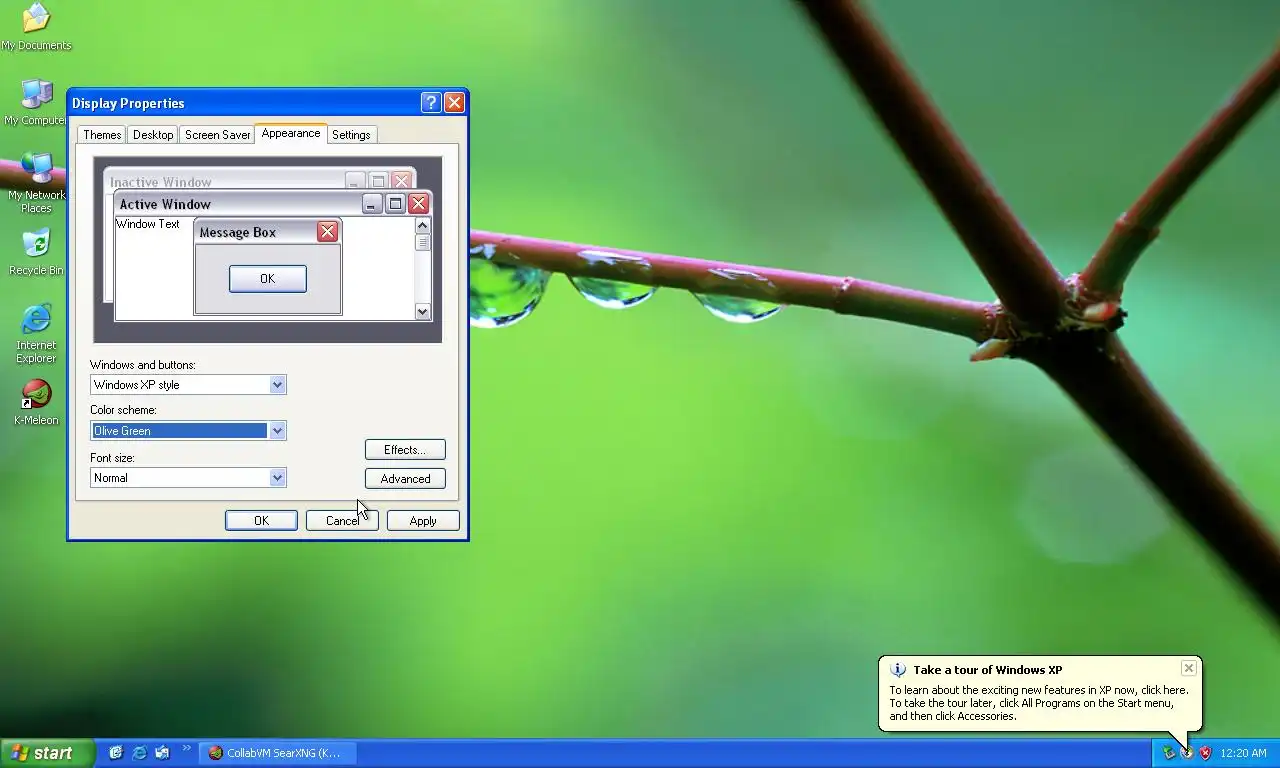Screen dimensions: 1280x768
Task: Open the Start menu
Action: [47, 753]
